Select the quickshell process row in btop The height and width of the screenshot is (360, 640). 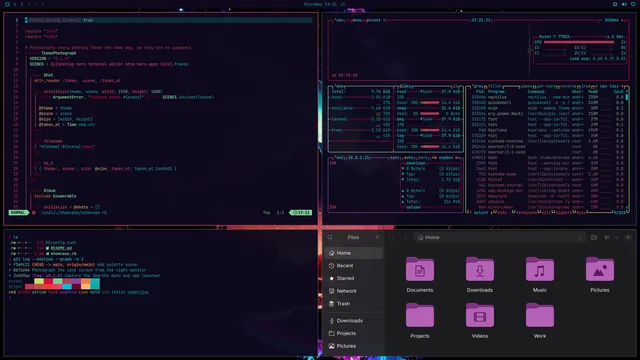pos(548,102)
